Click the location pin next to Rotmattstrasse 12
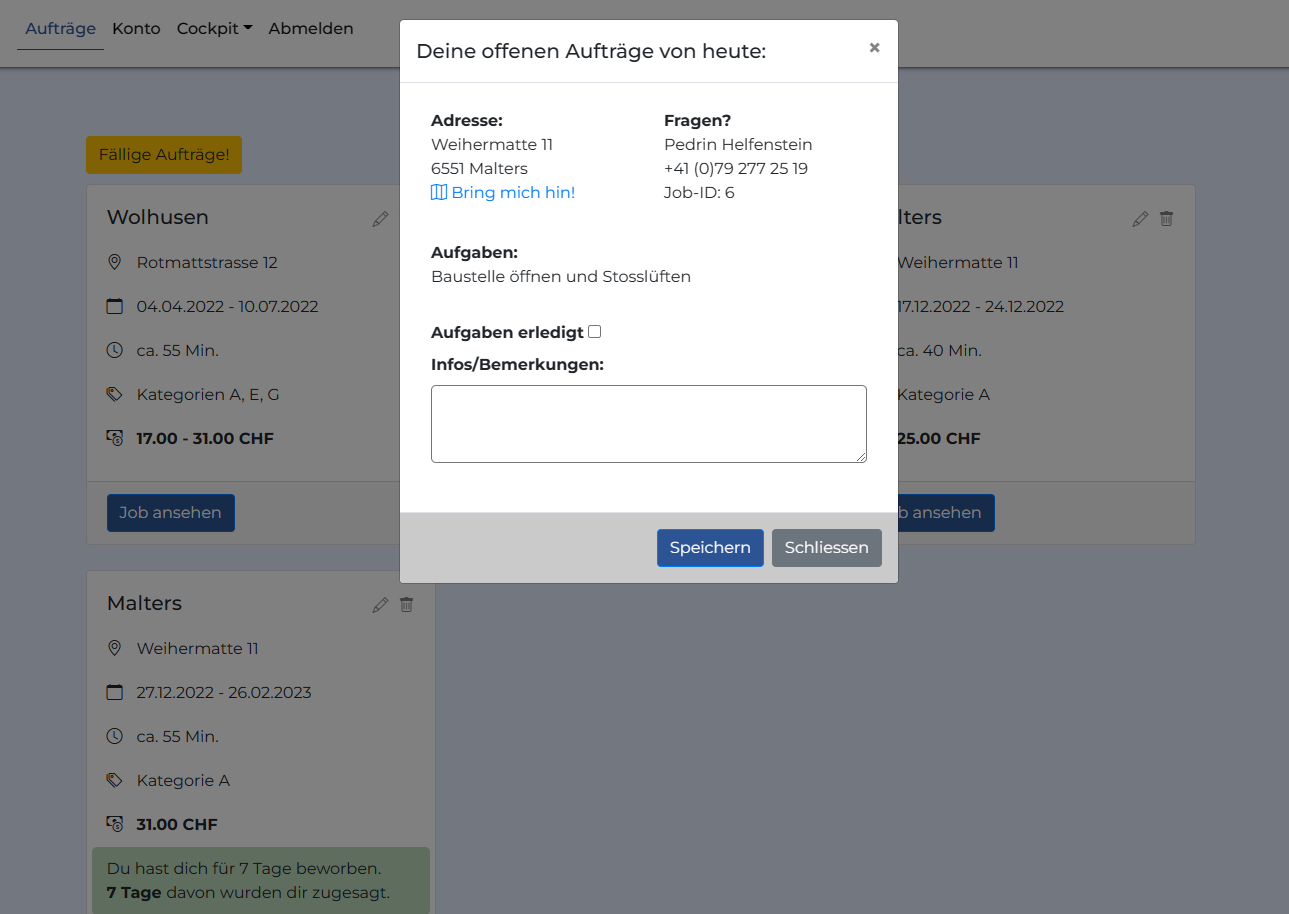1289x914 pixels. (115, 262)
